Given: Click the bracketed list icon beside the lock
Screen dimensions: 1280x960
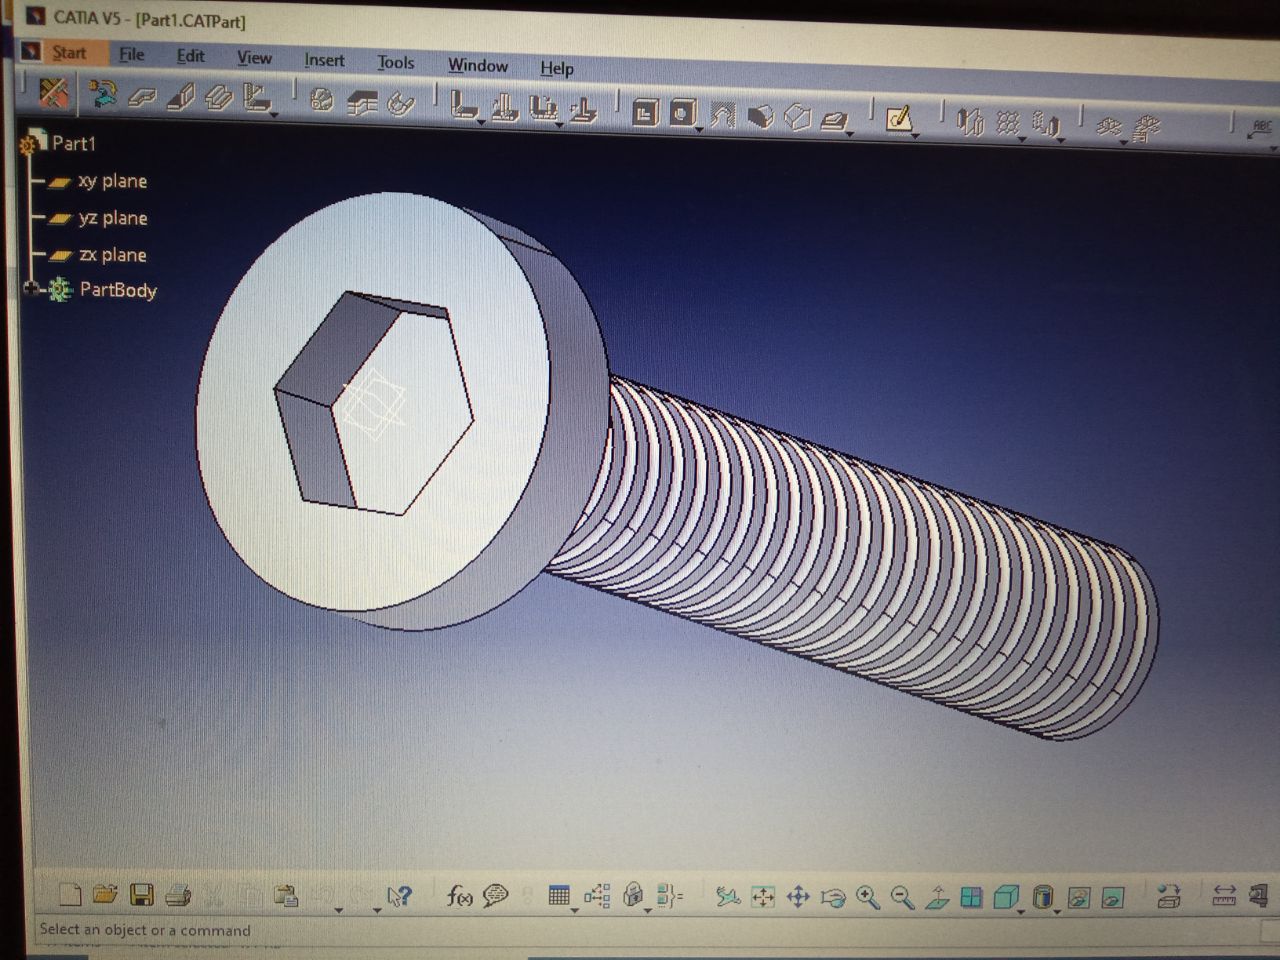Looking at the screenshot, I should (669, 896).
